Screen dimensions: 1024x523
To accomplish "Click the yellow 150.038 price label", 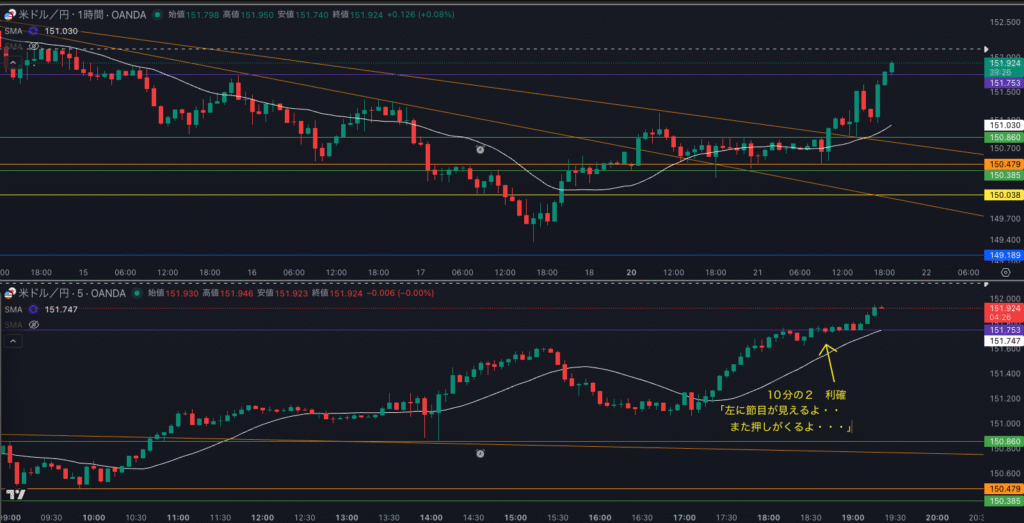I will pyautogui.click(x=1003, y=195).
